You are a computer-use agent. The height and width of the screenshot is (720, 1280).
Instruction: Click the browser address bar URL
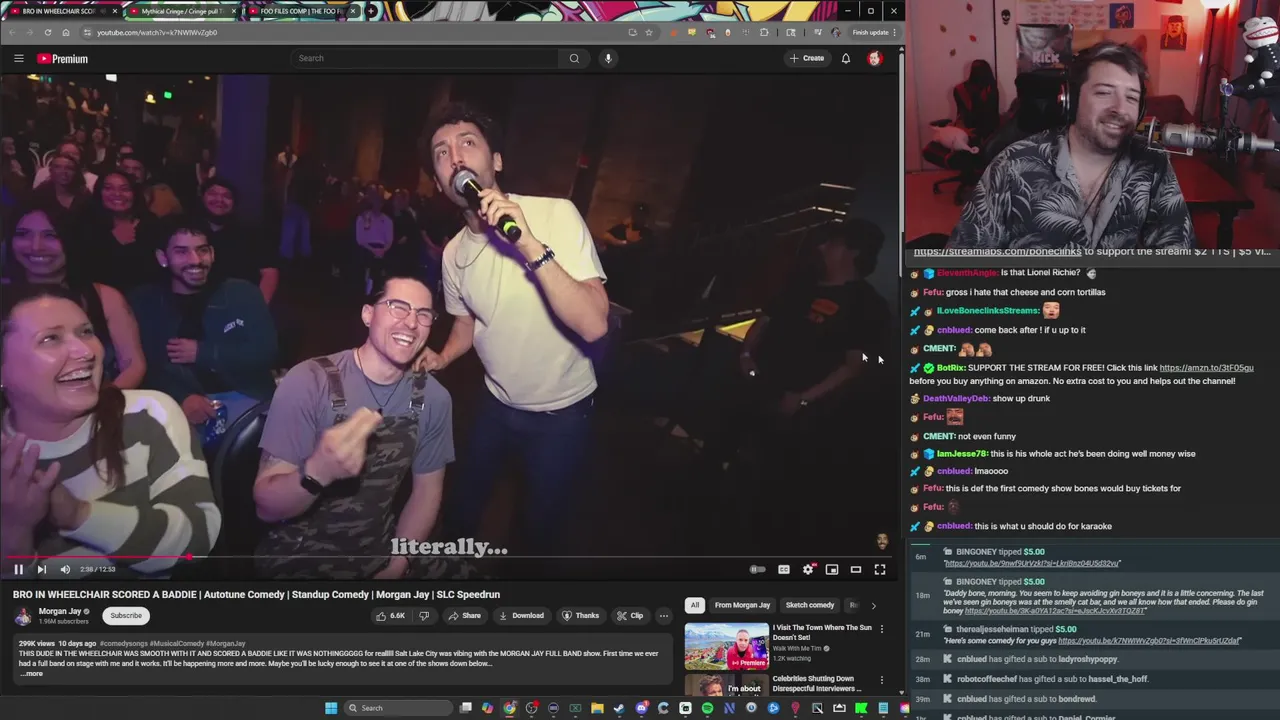[x=157, y=32]
